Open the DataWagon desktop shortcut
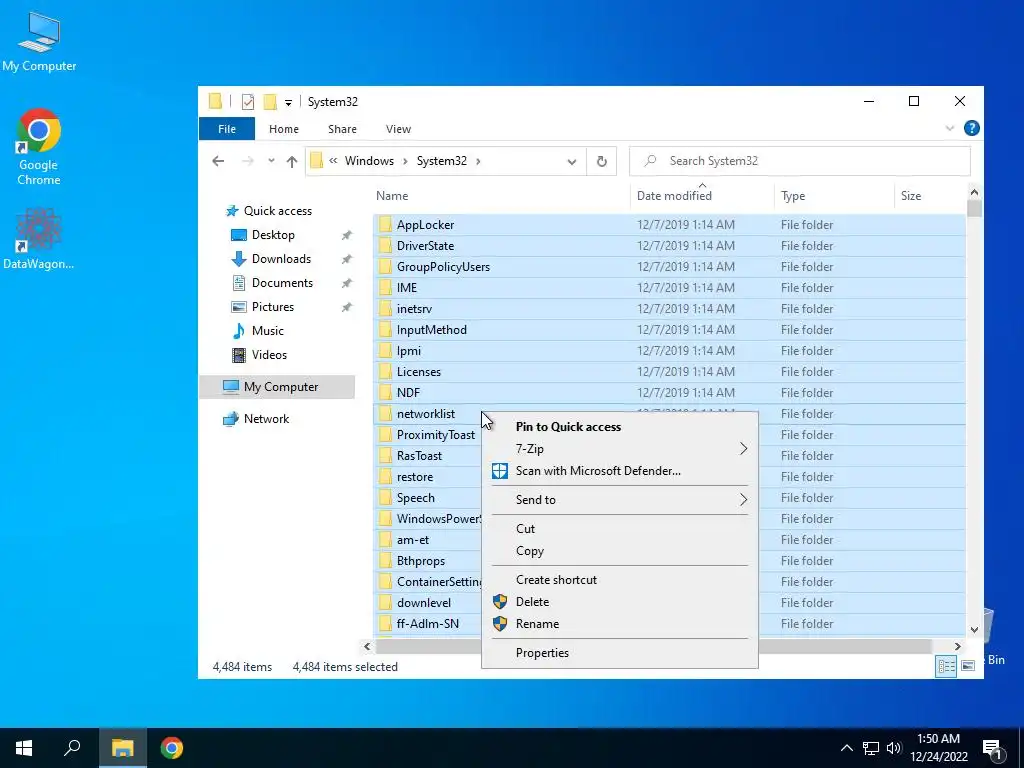Screen dimensions: 1024x768 39,238
